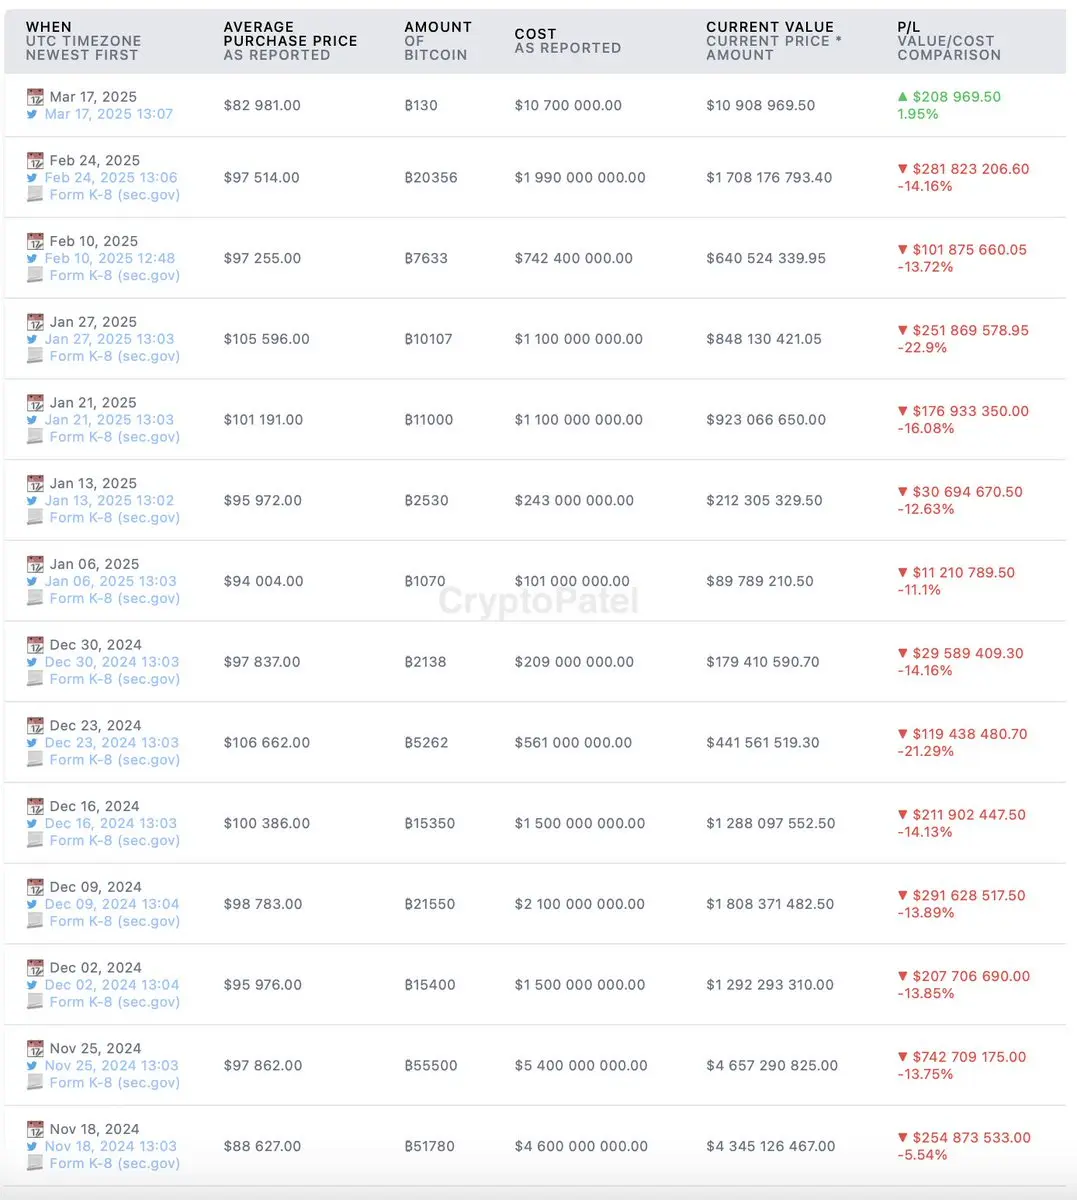Open the Nov 18, 2024 13:03 tweet link

point(110,1146)
